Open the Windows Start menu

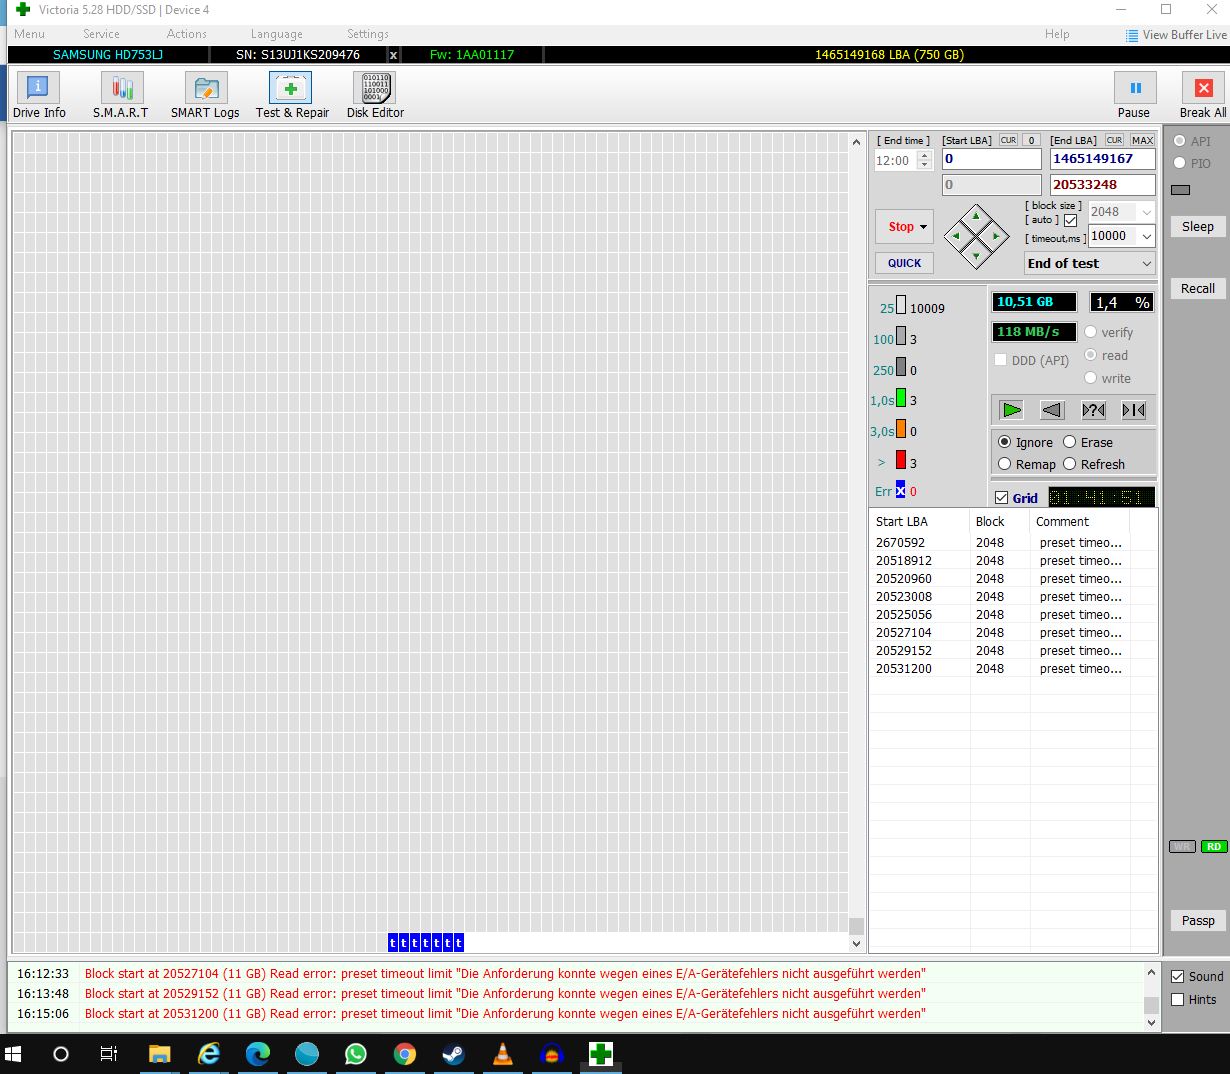(13, 1053)
